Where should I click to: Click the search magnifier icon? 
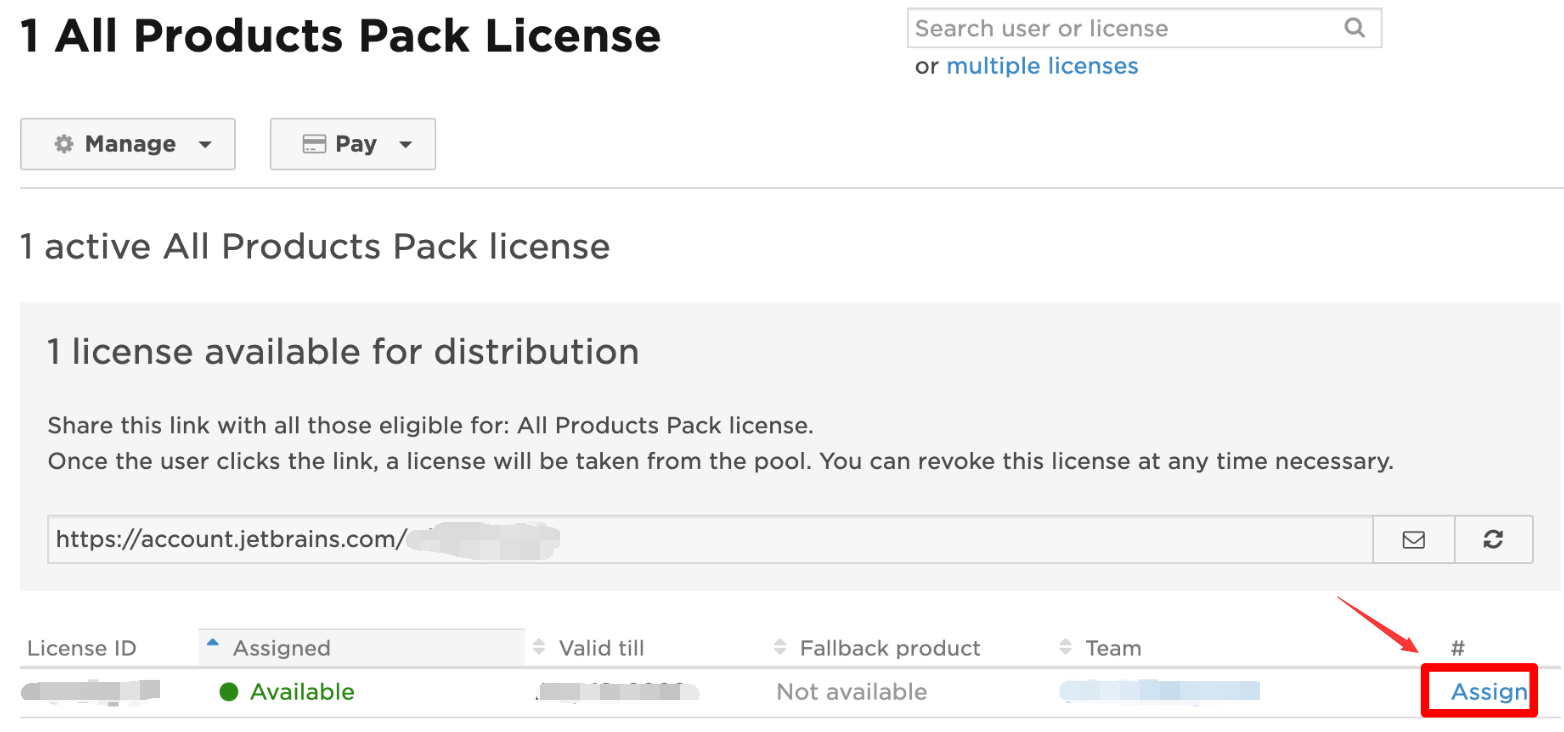[x=1354, y=28]
